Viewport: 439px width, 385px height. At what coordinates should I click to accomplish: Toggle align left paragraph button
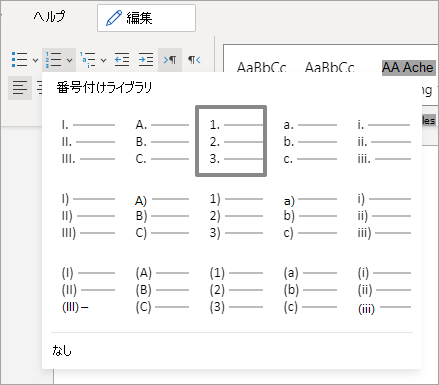pyautogui.click(x=20, y=88)
